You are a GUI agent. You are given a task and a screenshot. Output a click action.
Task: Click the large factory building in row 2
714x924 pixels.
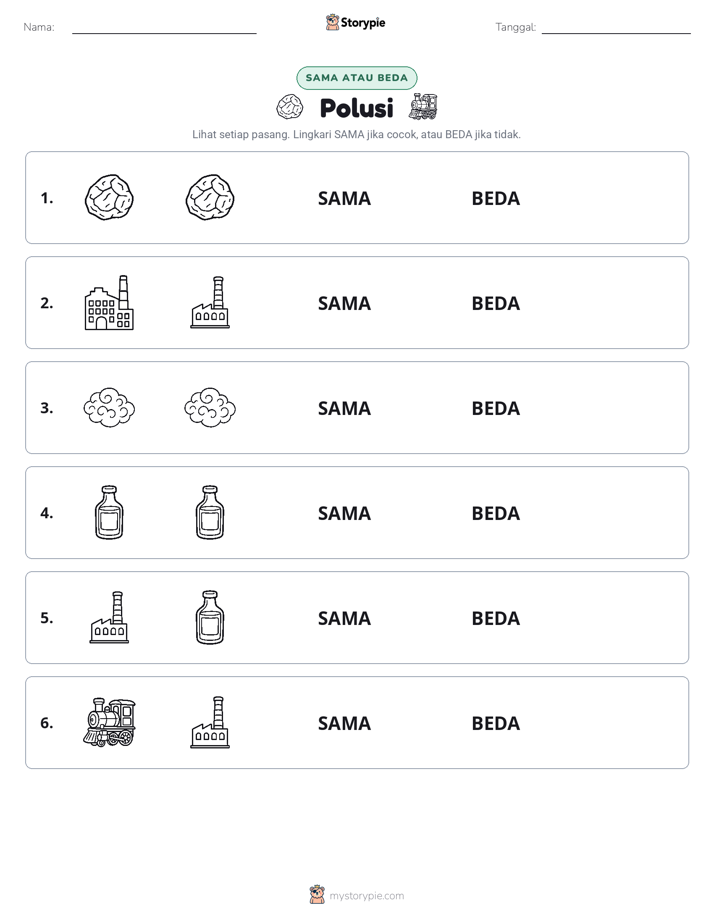click(x=109, y=302)
